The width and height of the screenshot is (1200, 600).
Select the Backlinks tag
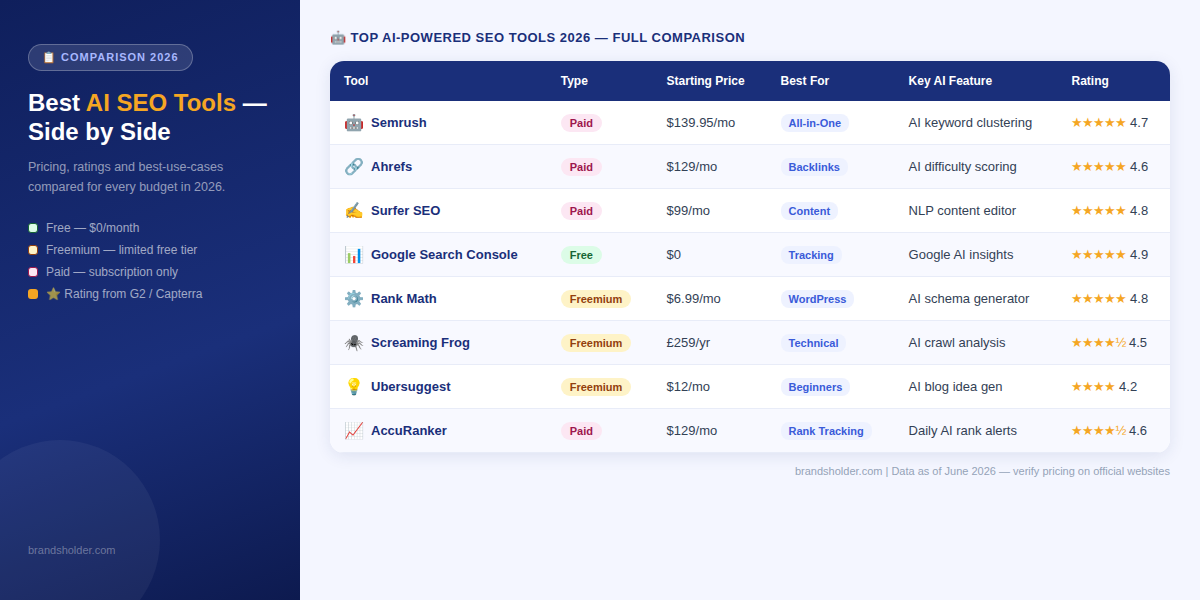(814, 167)
